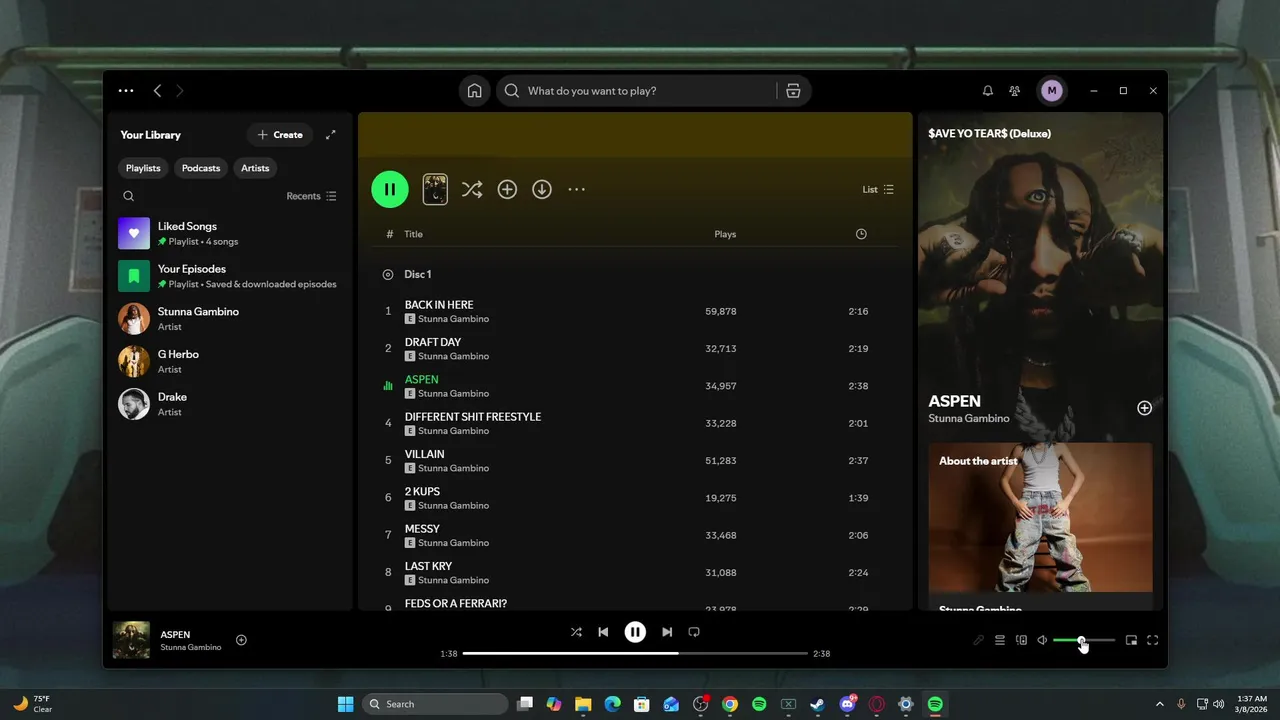Enter full screen view
Image resolution: width=1280 pixels, height=720 pixels.
click(x=1153, y=640)
